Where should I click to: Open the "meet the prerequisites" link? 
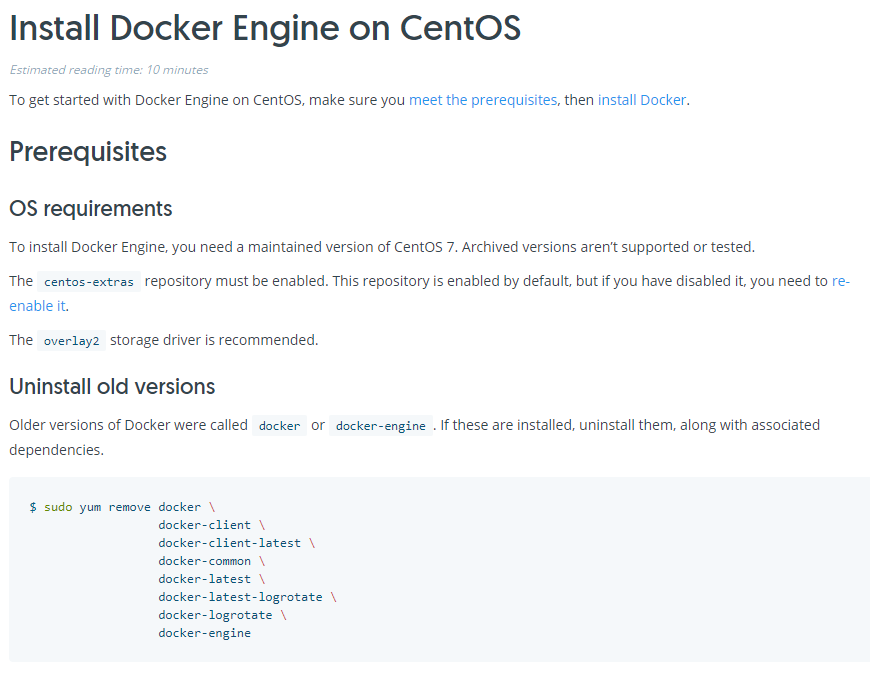coord(483,100)
